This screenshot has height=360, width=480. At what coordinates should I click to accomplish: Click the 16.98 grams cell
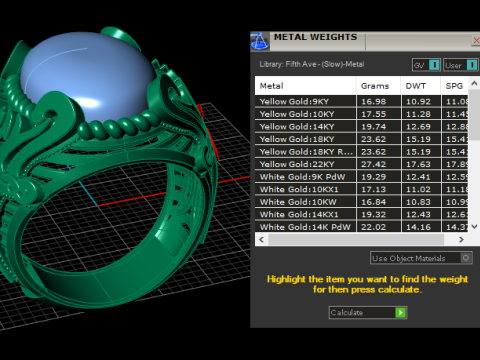click(x=379, y=101)
